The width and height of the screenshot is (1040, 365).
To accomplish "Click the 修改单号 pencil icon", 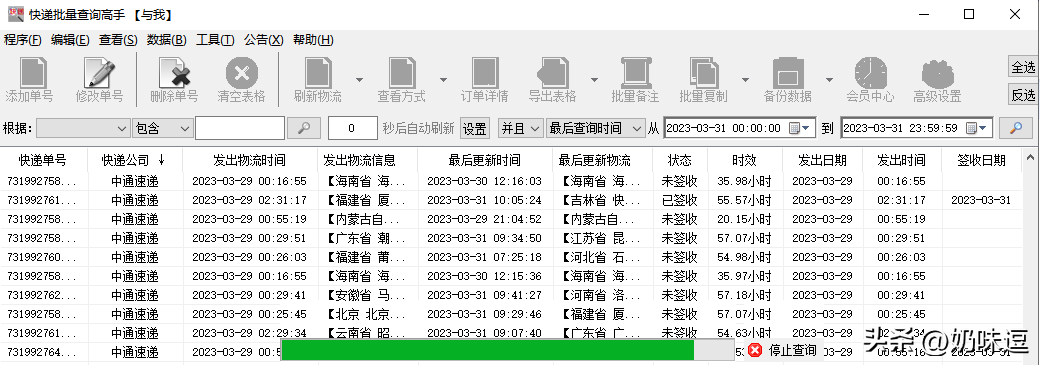I will (99, 73).
